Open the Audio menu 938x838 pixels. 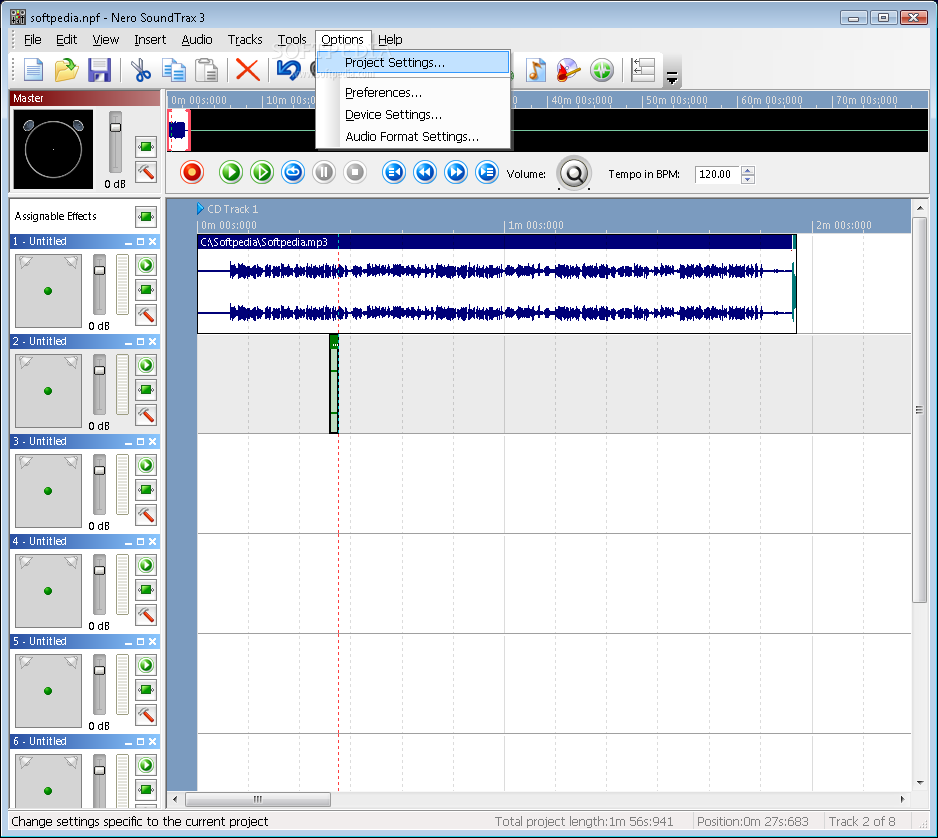pos(197,39)
